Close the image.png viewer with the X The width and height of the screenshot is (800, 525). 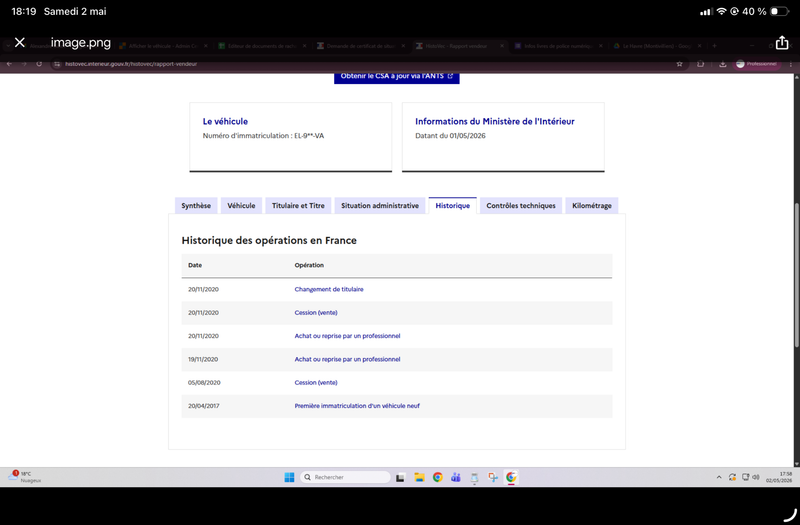20,42
